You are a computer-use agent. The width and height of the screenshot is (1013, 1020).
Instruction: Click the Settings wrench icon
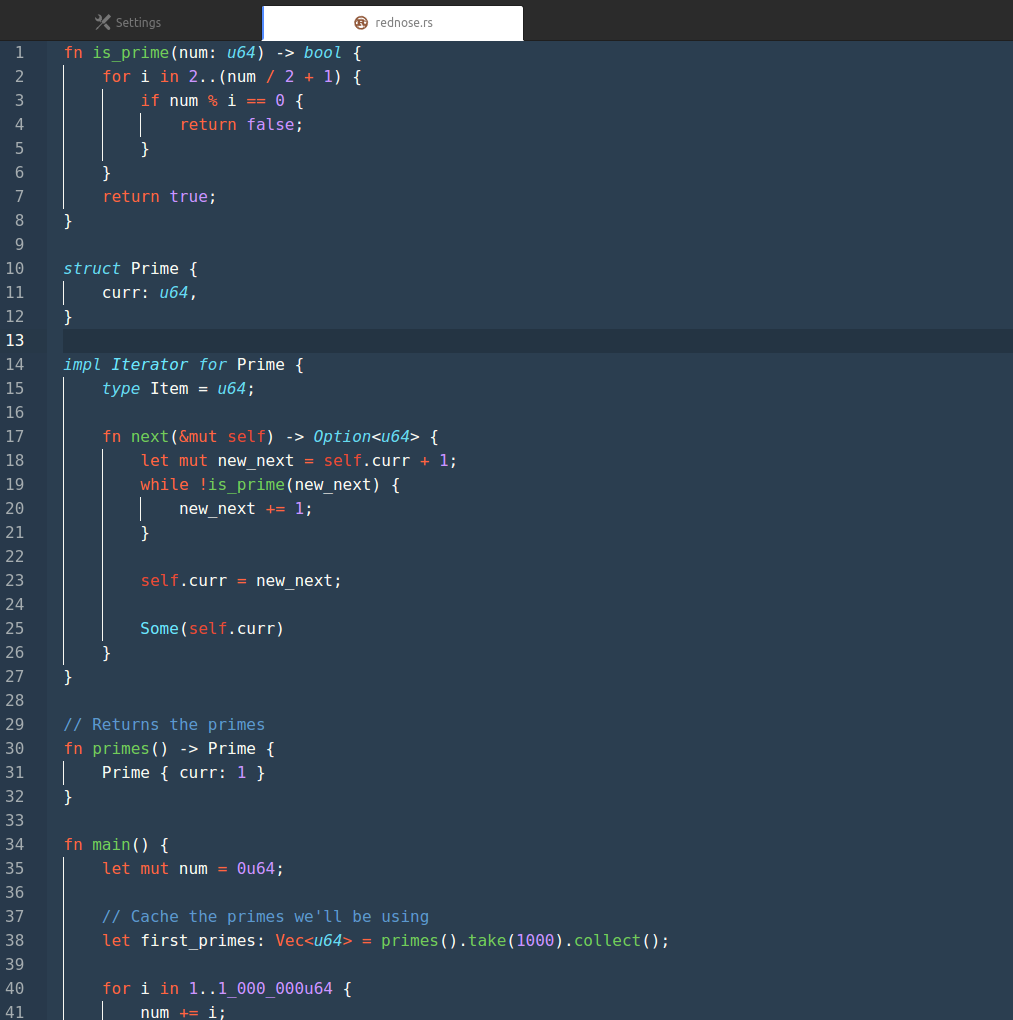103,23
